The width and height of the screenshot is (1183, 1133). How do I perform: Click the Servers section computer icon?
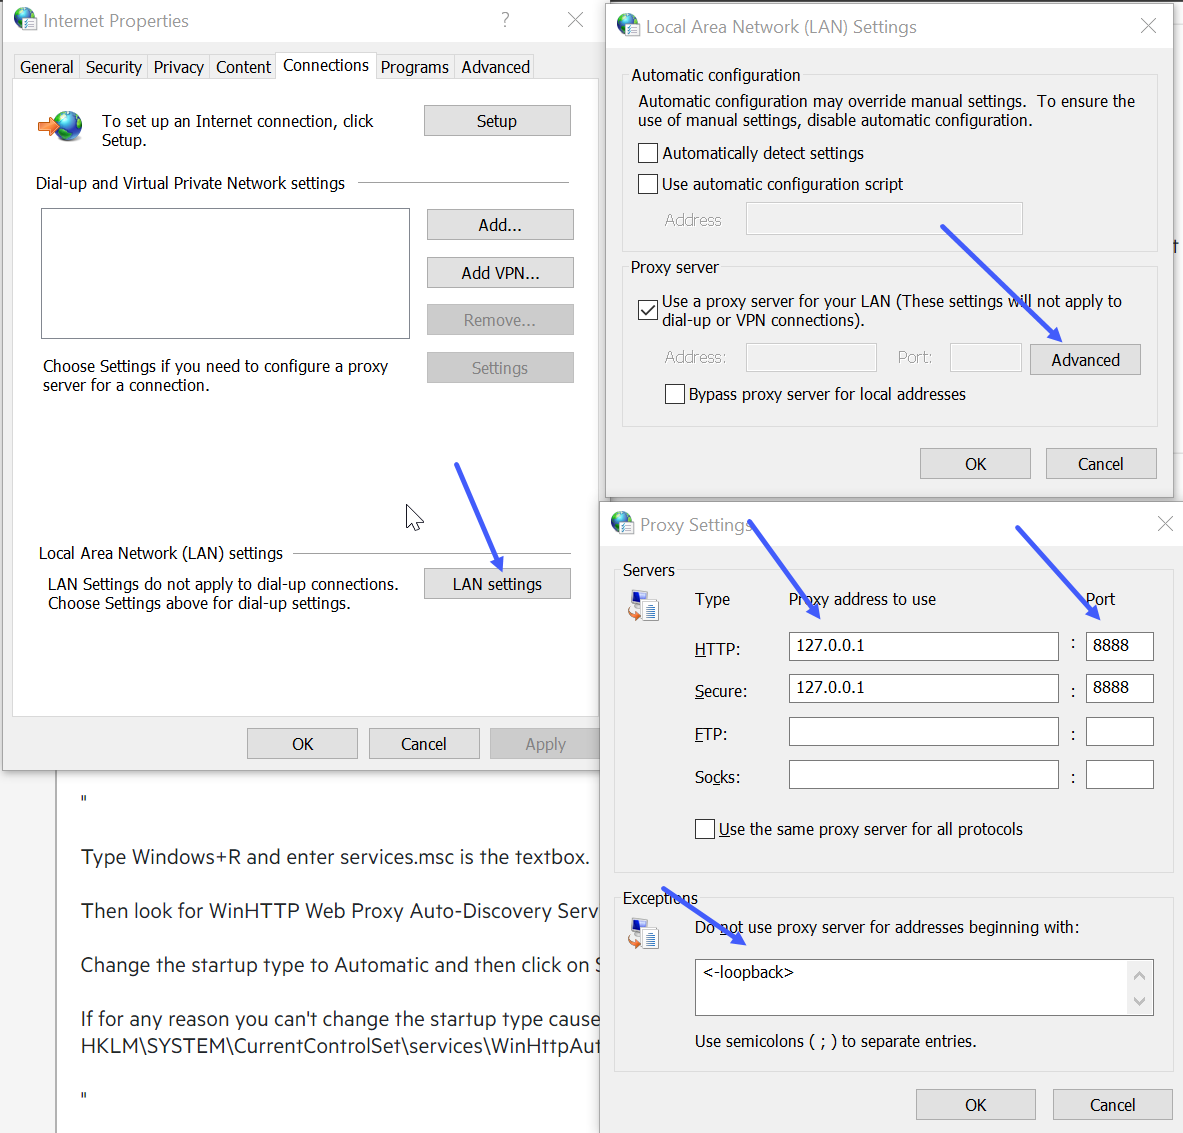[x=643, y=606]
